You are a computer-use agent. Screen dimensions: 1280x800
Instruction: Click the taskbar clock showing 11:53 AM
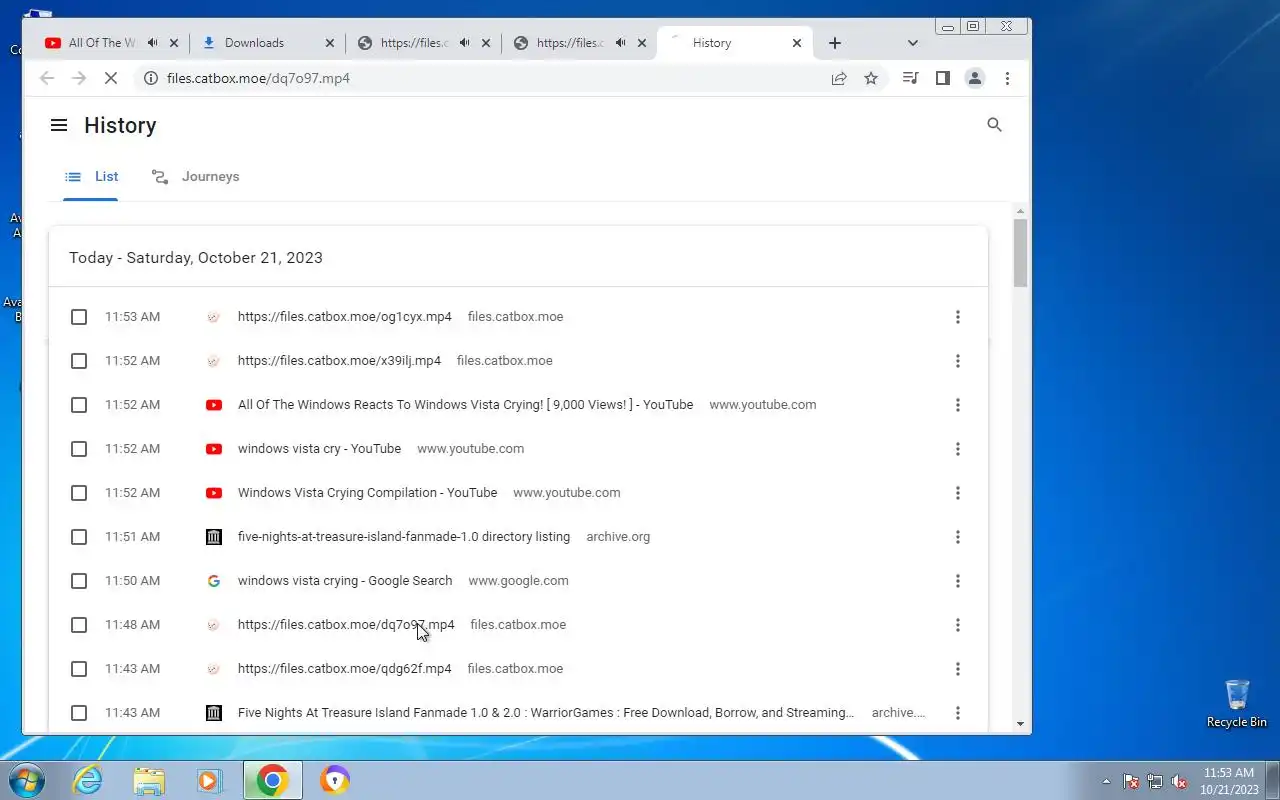click(x=1229, y=781)
